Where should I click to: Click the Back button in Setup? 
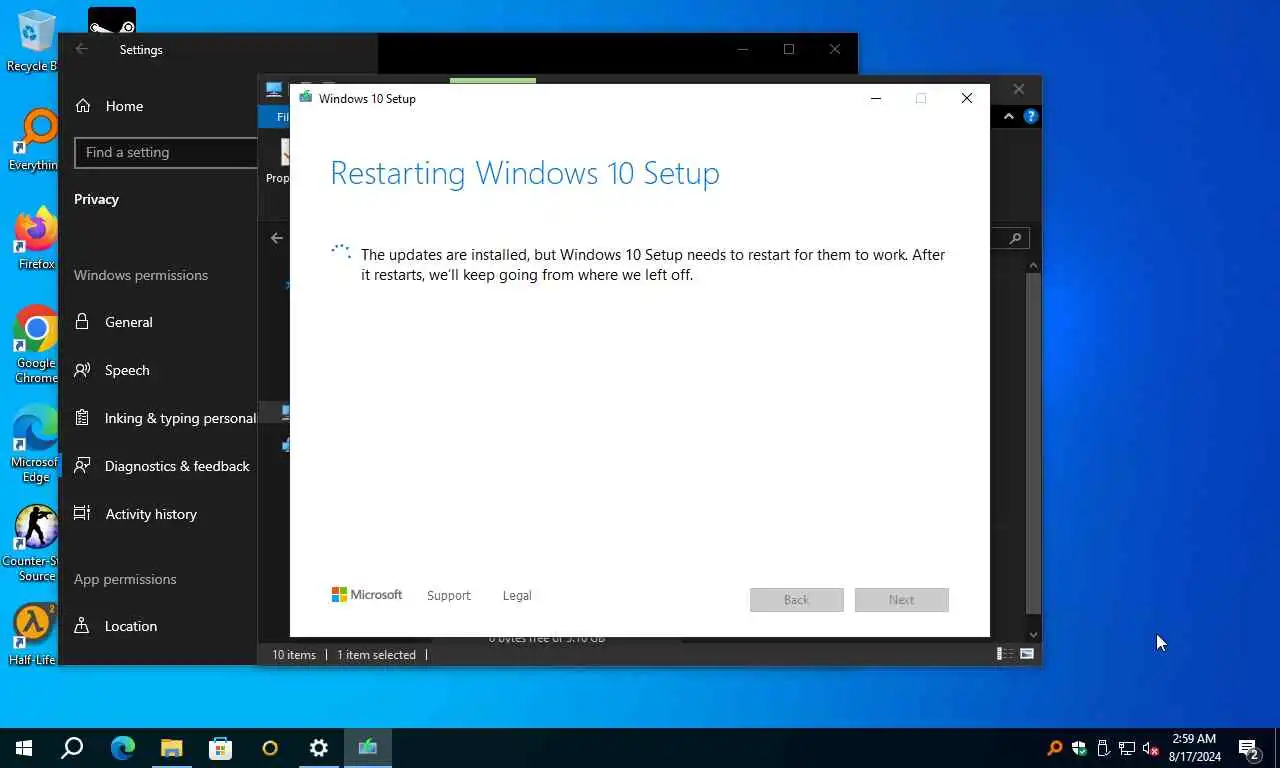[x=797, y=600]
